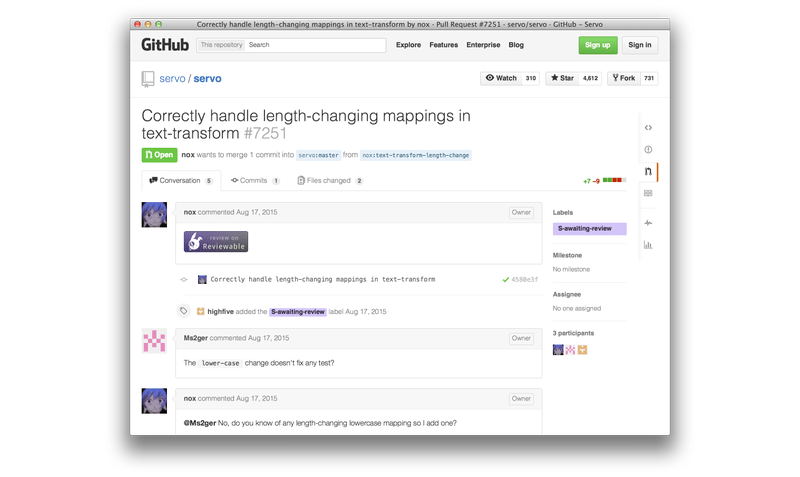Open the Features menu link
The height and width of the screenshot is (477, 800).
click(444, 45)
